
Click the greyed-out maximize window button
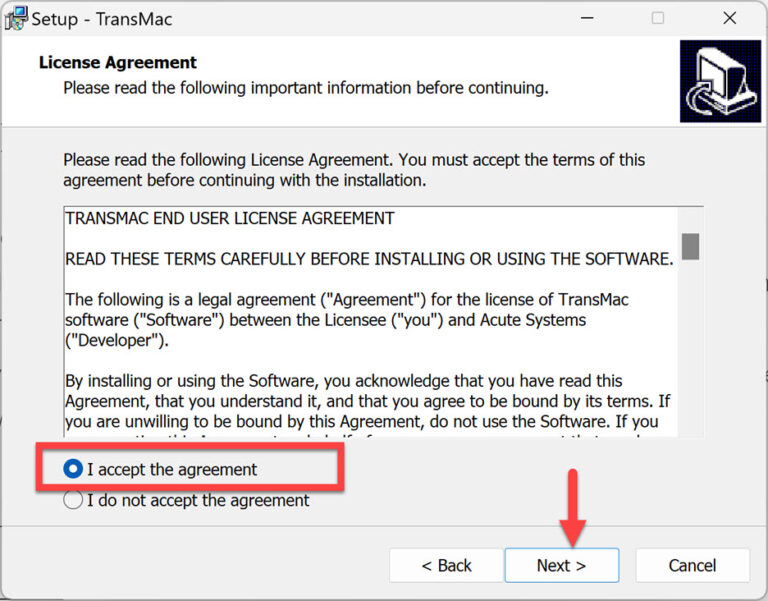pos(658,19)
